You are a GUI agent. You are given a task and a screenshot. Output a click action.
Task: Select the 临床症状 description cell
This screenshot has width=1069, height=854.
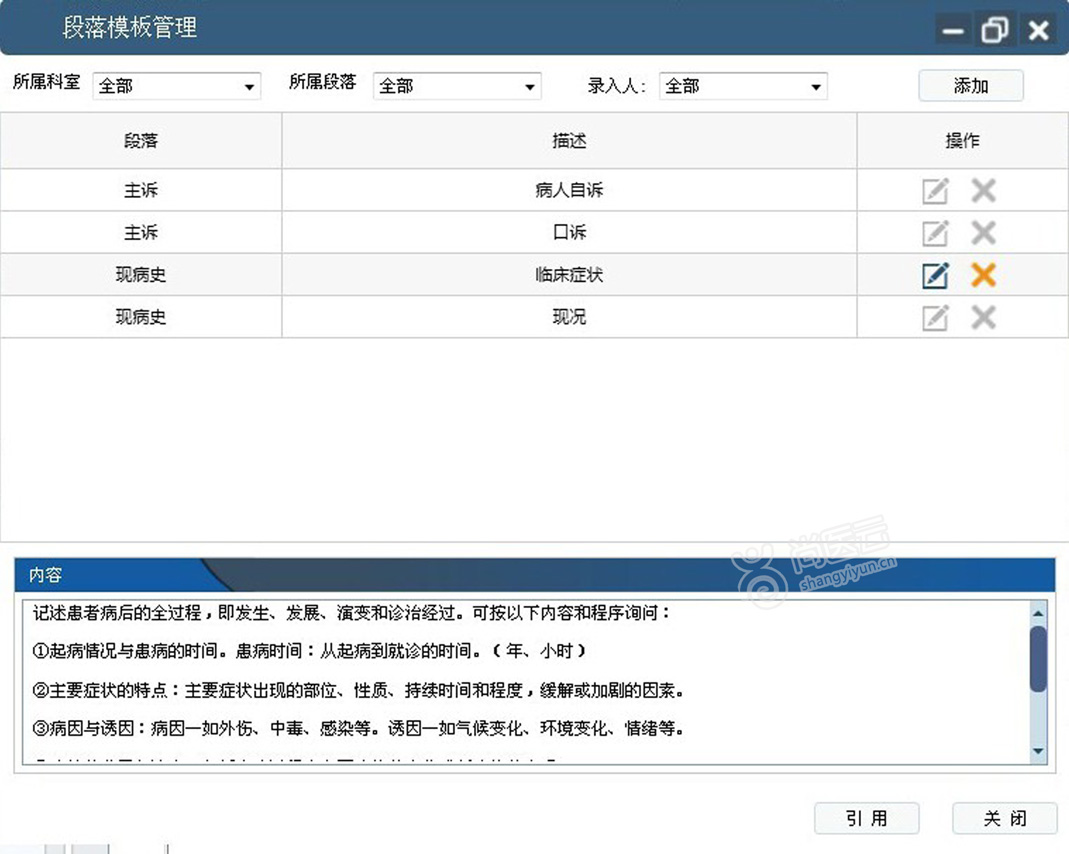(569, 275)
